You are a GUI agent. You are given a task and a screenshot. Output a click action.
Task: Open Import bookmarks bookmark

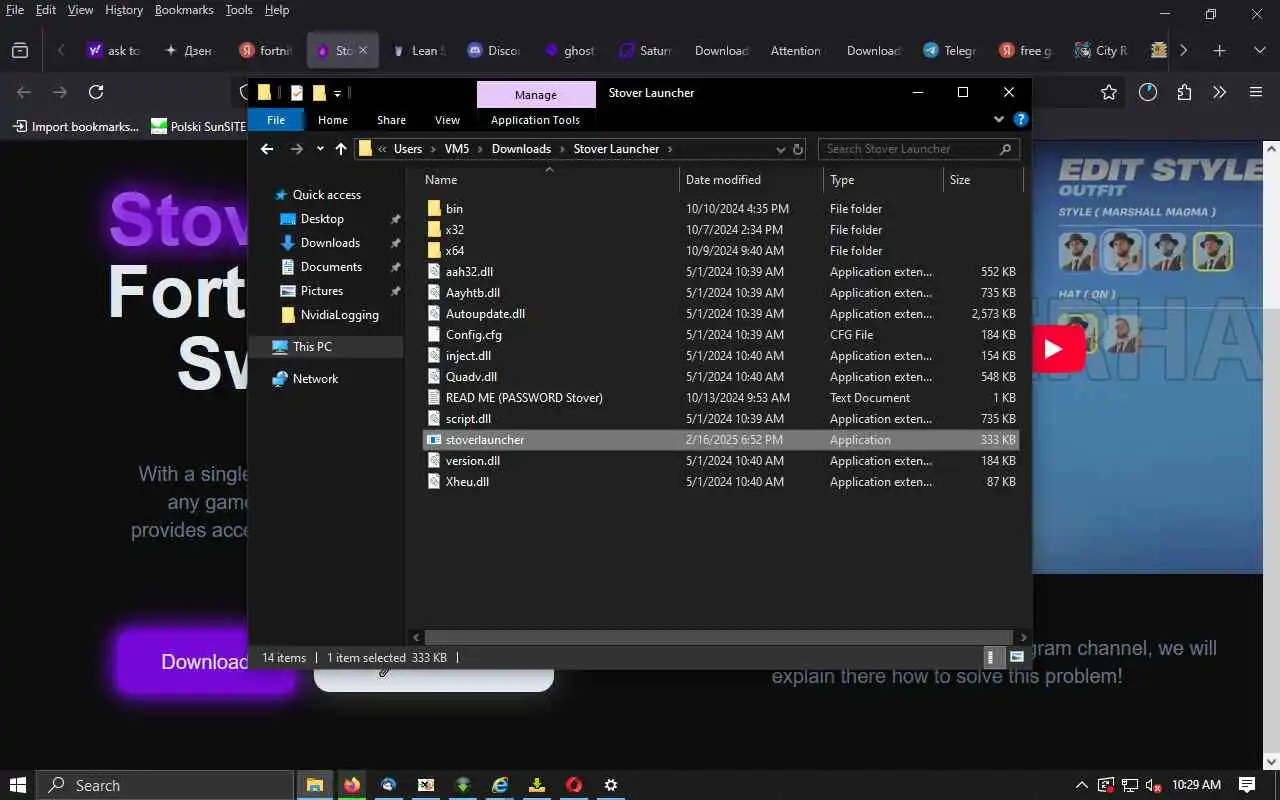75,126
